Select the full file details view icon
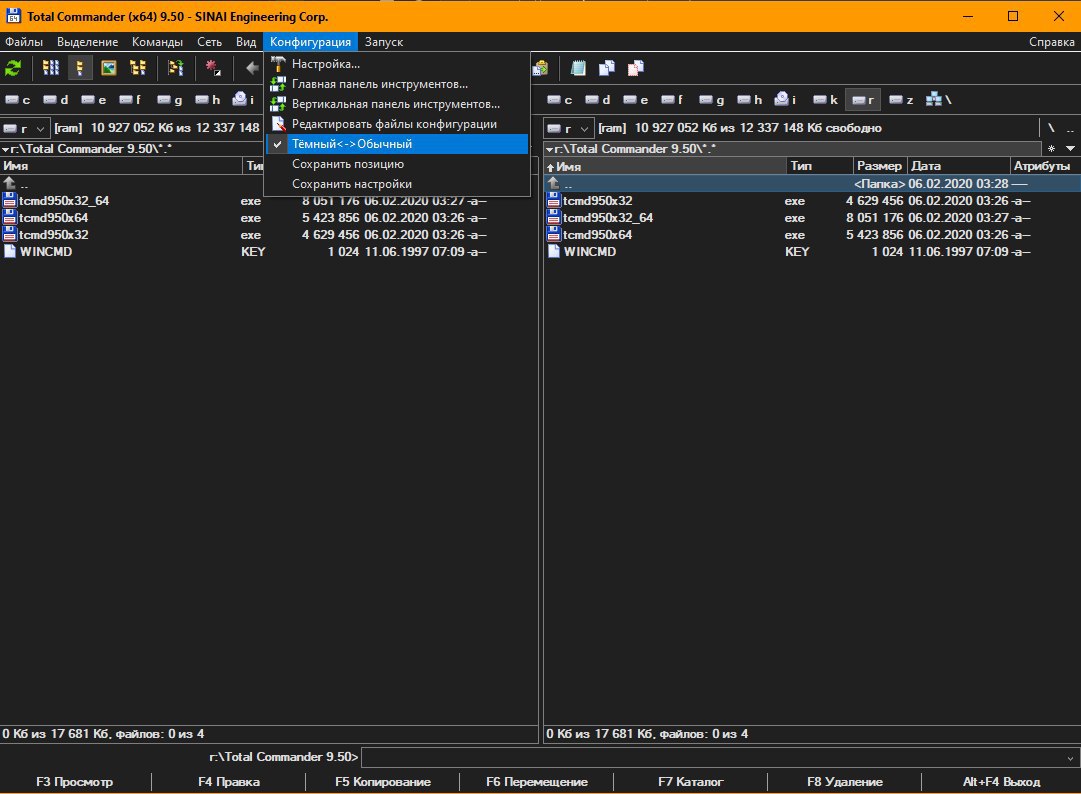This screenshot has width=1081, height=794. [x=80, y=68]
